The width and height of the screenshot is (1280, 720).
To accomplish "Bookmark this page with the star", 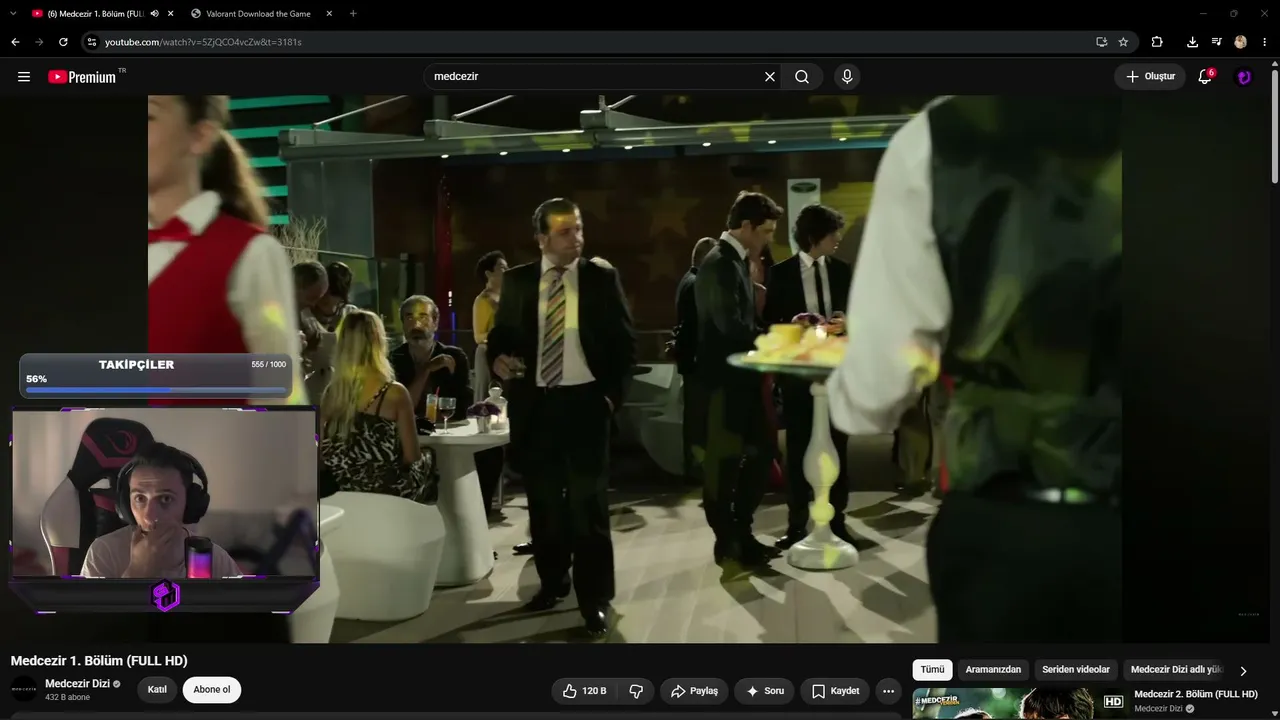I will (x=1123, y=42).
